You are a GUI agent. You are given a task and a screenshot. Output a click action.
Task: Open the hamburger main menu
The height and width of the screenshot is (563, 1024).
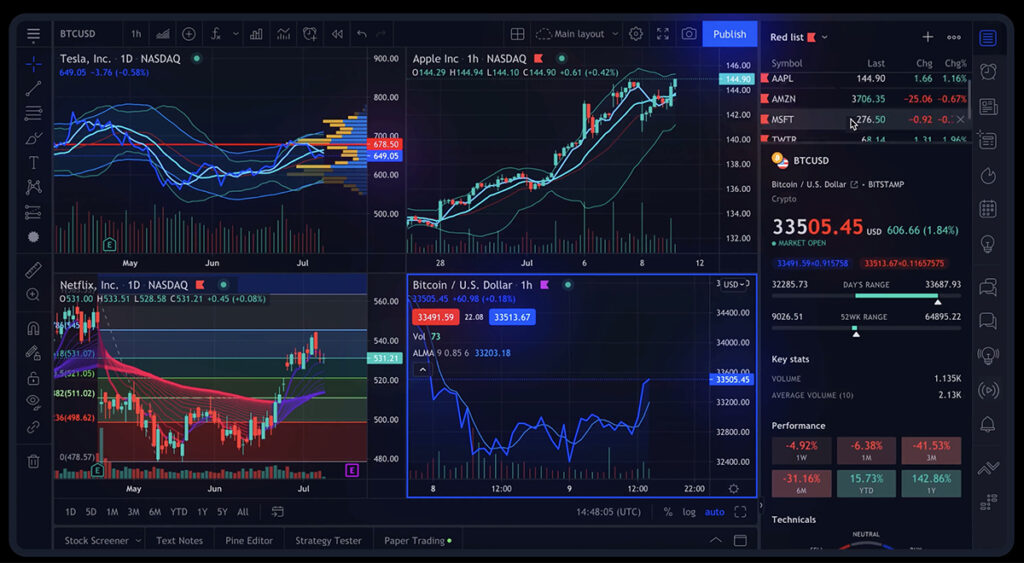coord(33,35)
